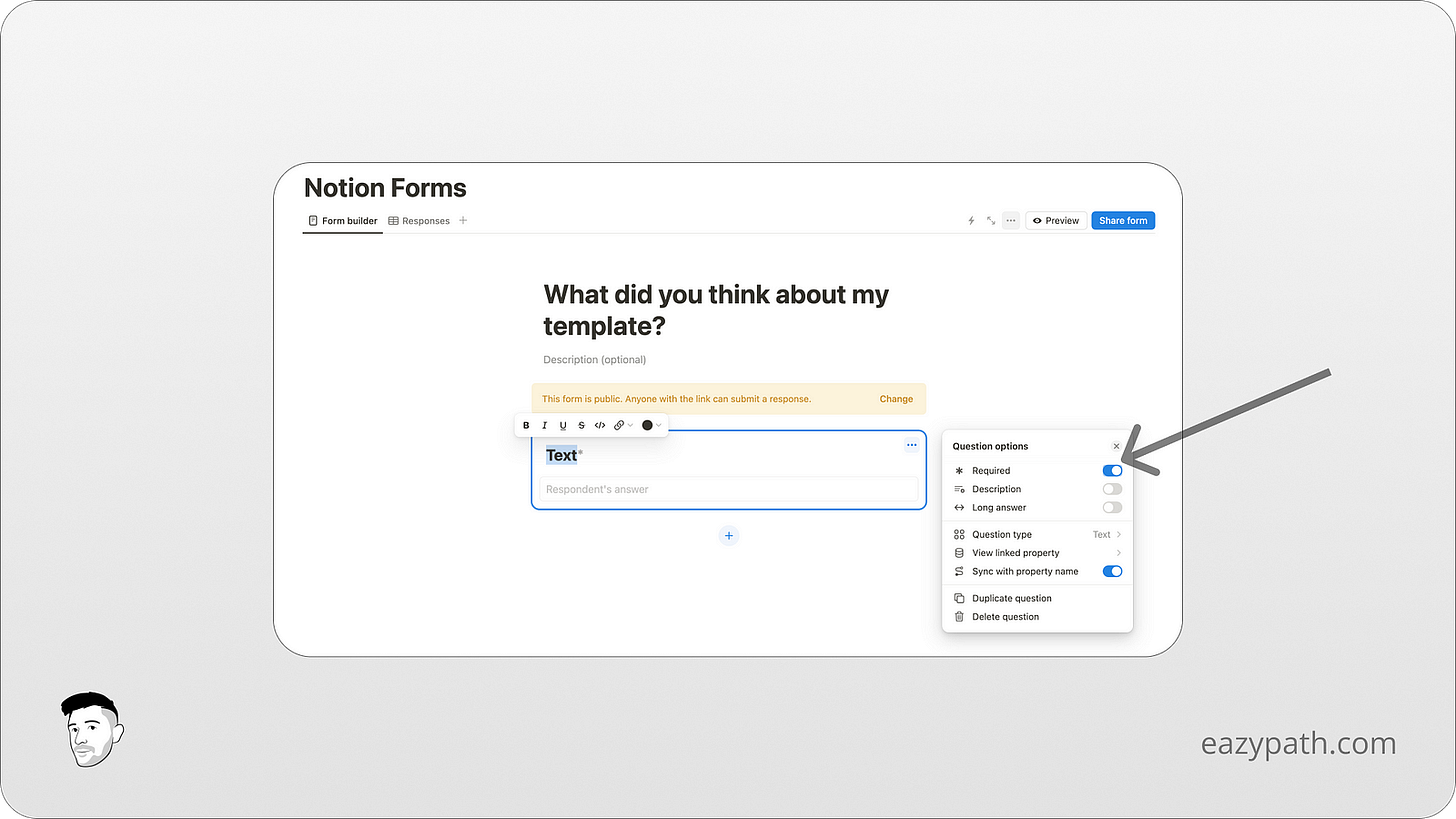Open View linked property submenu

(x=1037, y=553)
